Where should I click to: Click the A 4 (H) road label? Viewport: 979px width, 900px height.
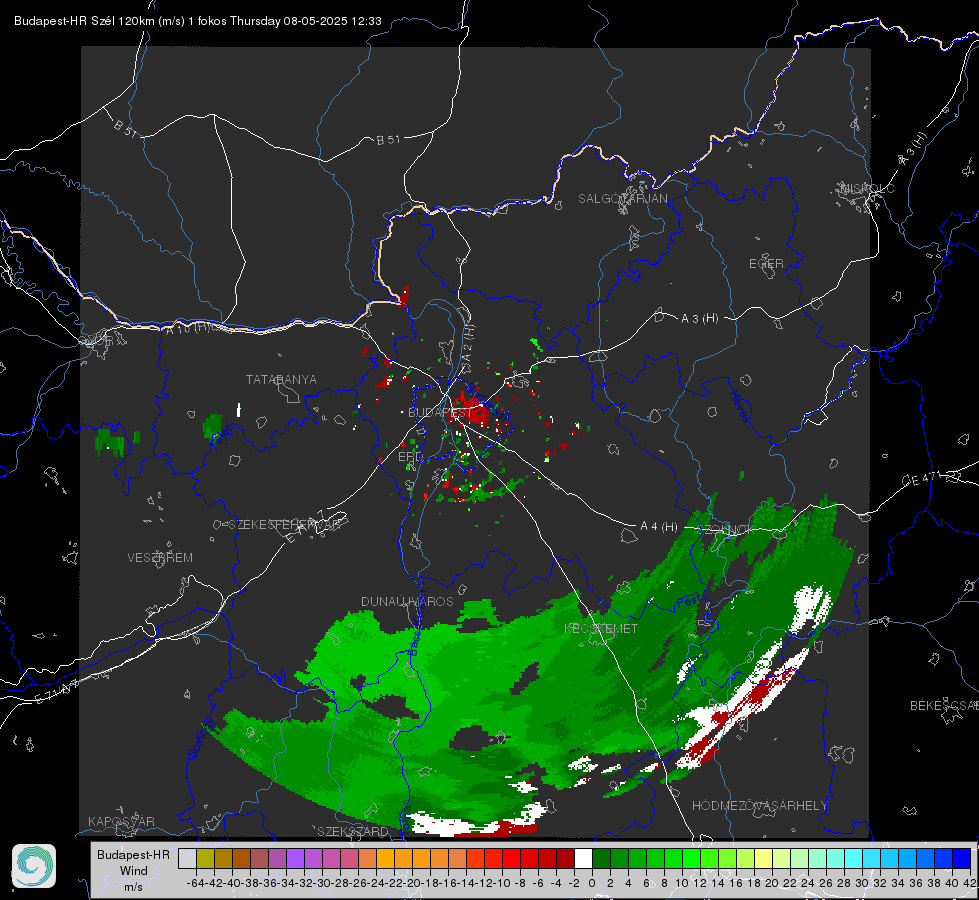[x=659, y=527]
